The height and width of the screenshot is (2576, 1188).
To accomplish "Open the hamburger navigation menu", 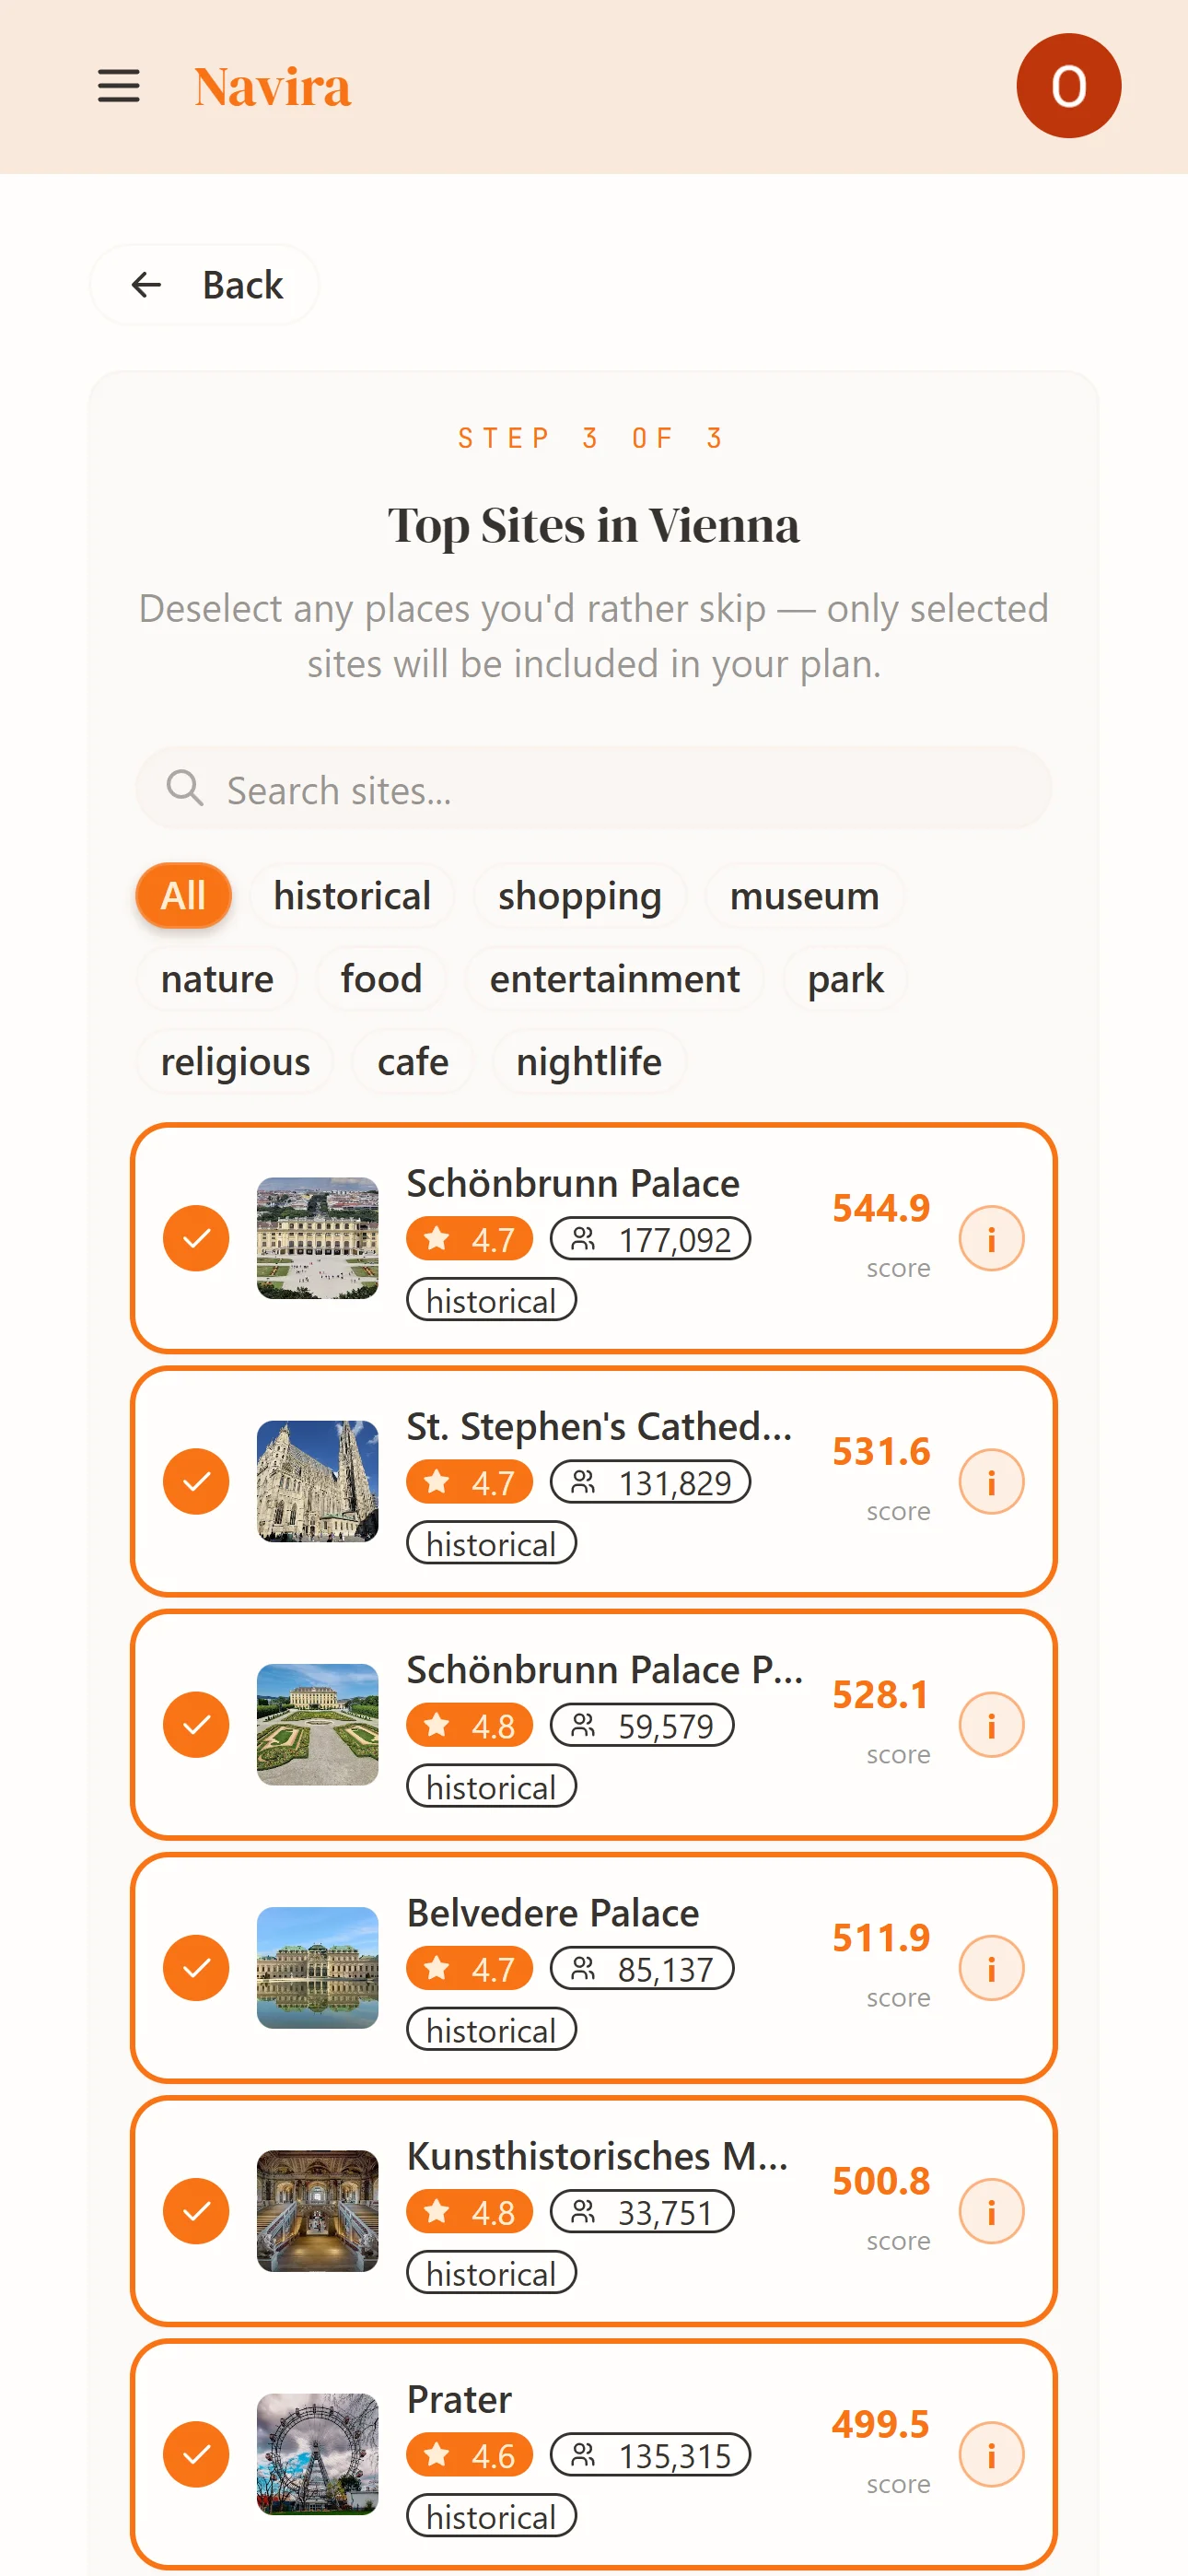I will (118, 86).
